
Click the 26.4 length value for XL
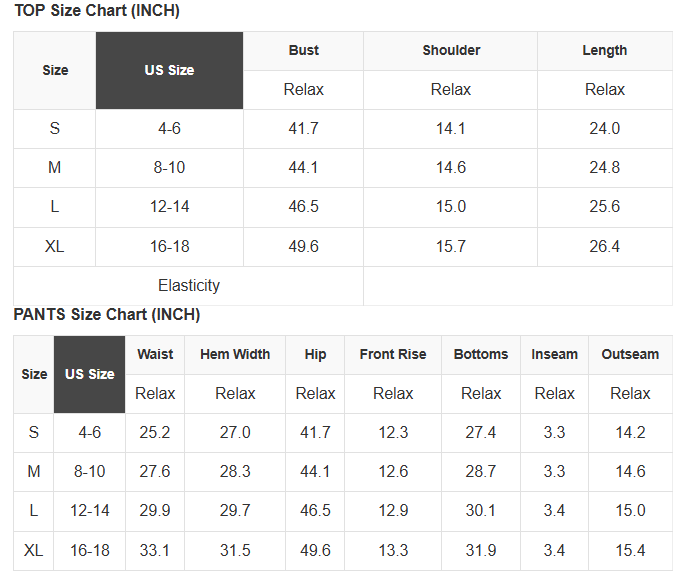click(x=604, y=247)
